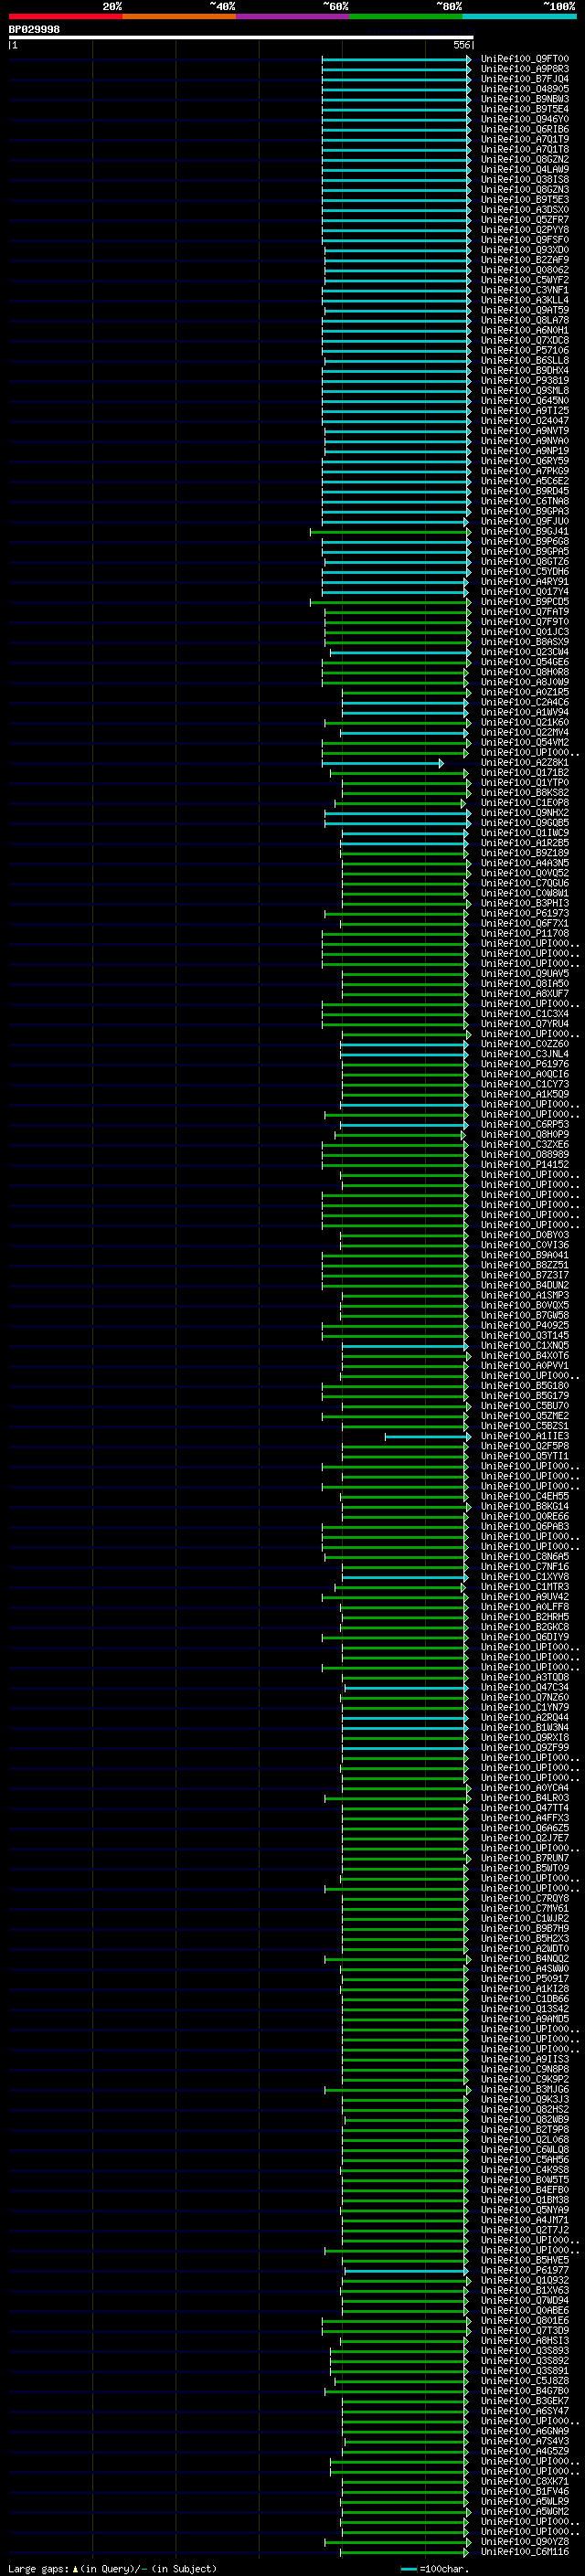Select hit label UniRef100_P57106
This screenshot has width=585, height=2576.
525,350
